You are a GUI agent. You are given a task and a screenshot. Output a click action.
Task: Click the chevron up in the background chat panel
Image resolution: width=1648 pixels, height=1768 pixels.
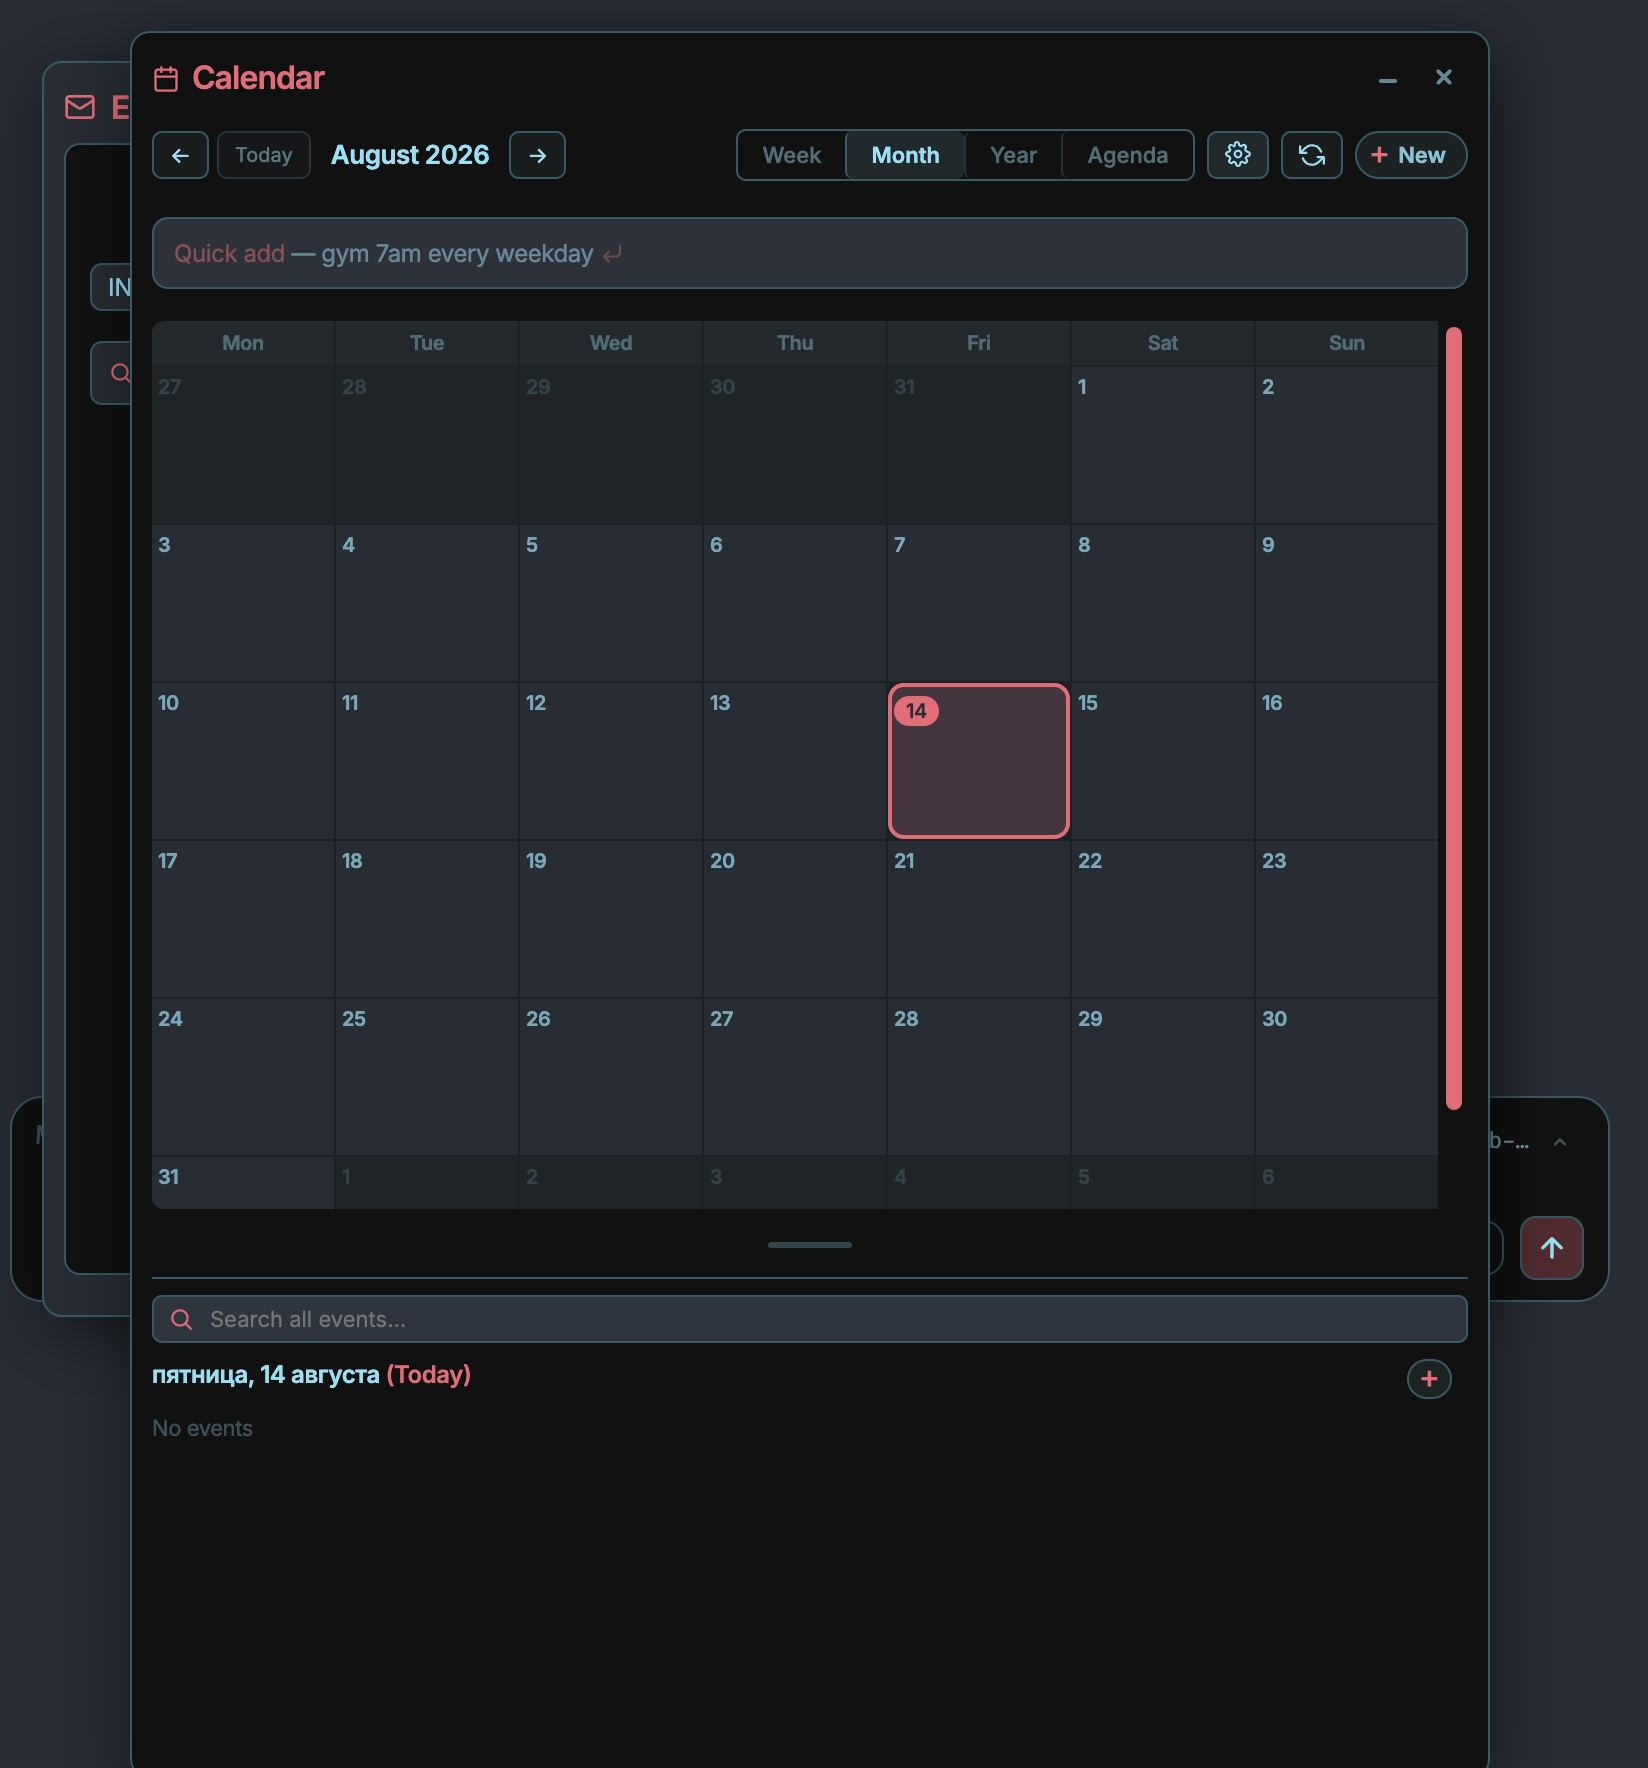(1559, 1142)
